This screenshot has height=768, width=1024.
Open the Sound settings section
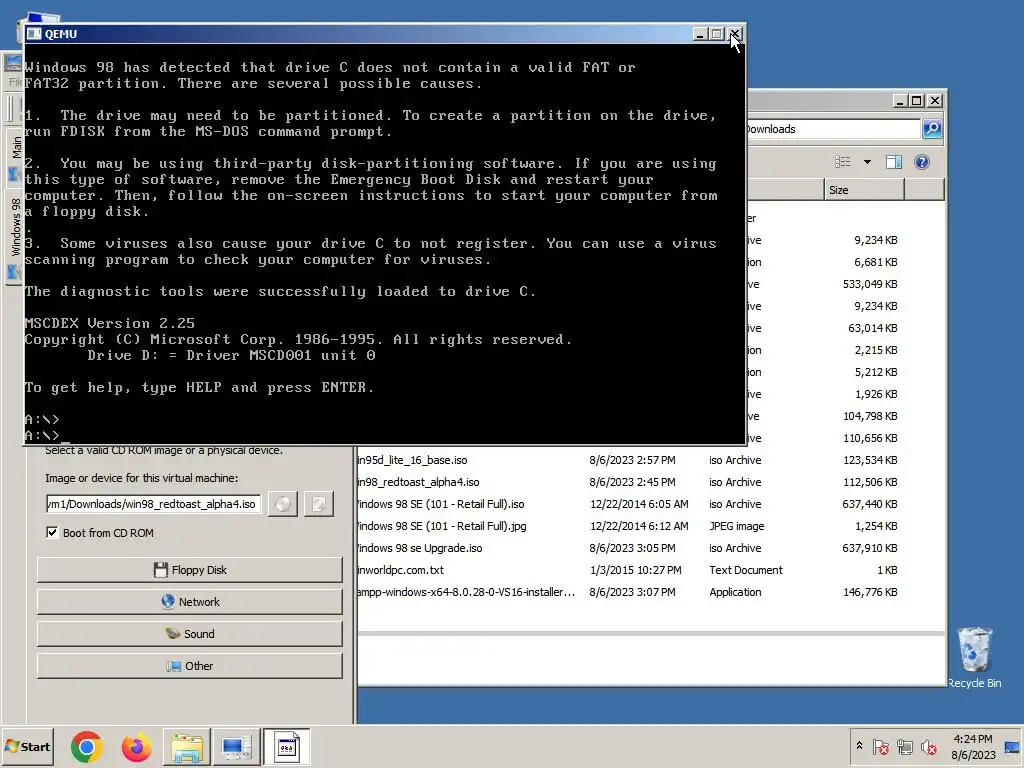click(x=189, y=633)
